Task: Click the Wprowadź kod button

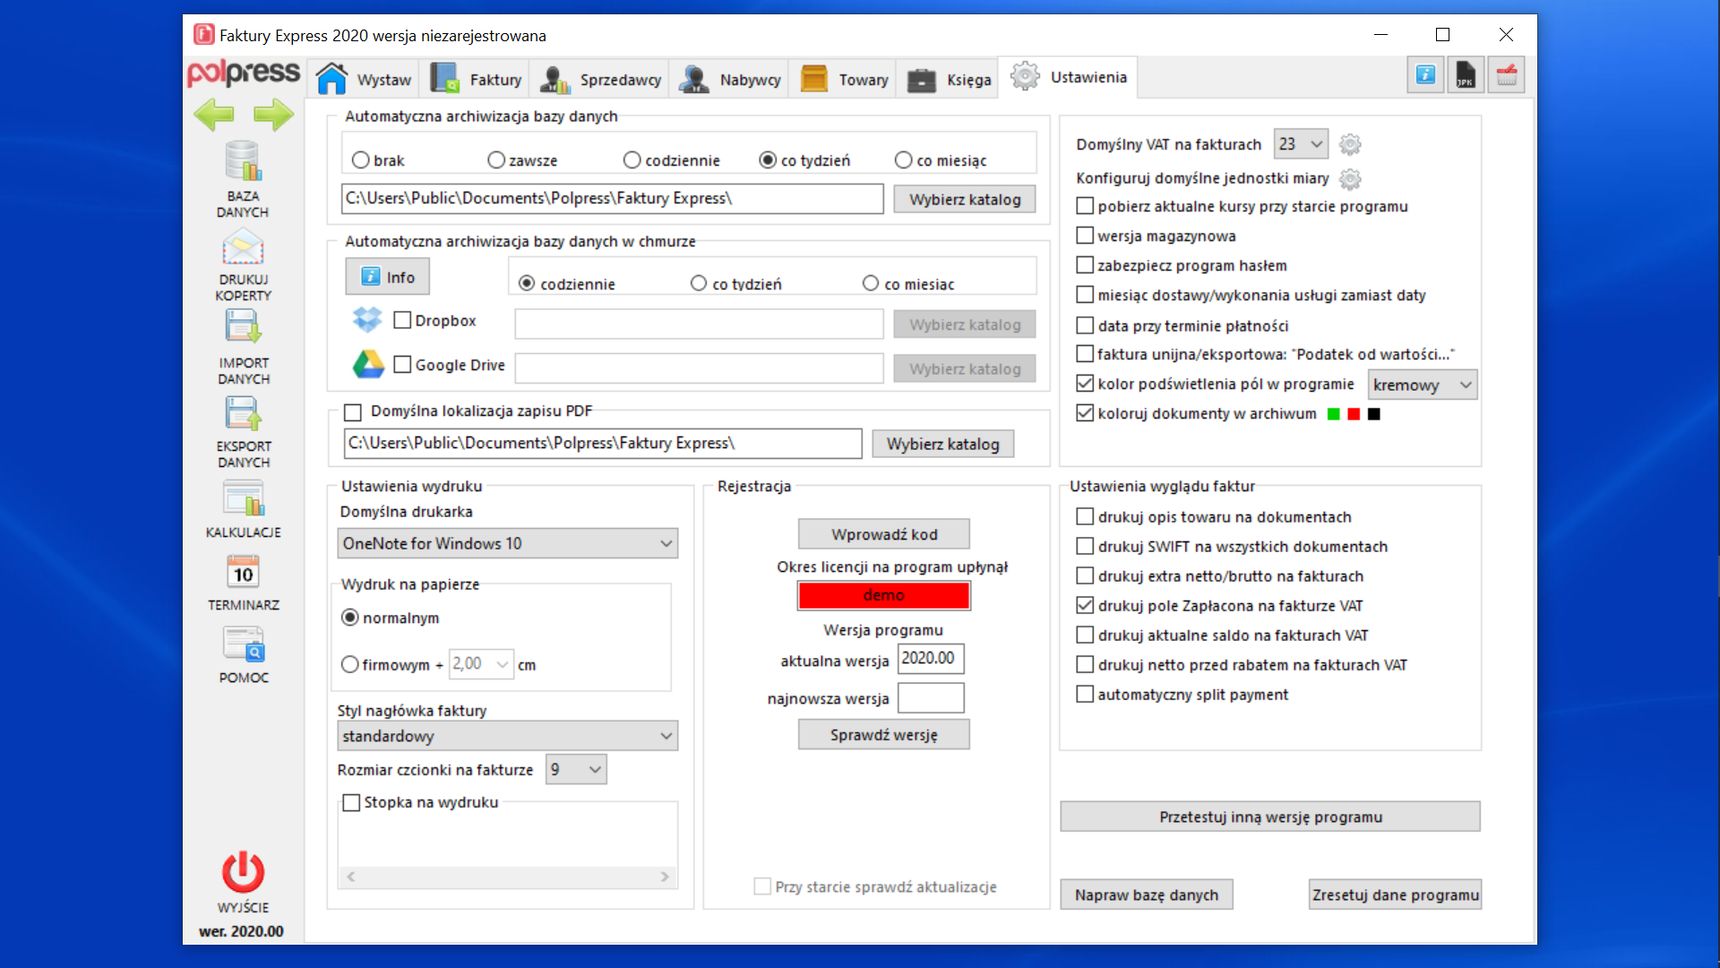Action: click(884, 534)
